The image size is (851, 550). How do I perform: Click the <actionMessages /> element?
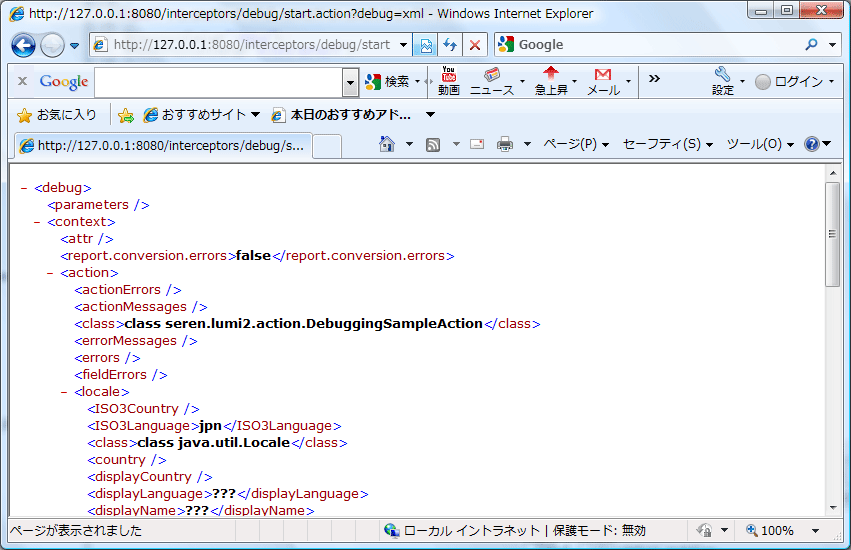pyautogui.click(x=141, y=307)
